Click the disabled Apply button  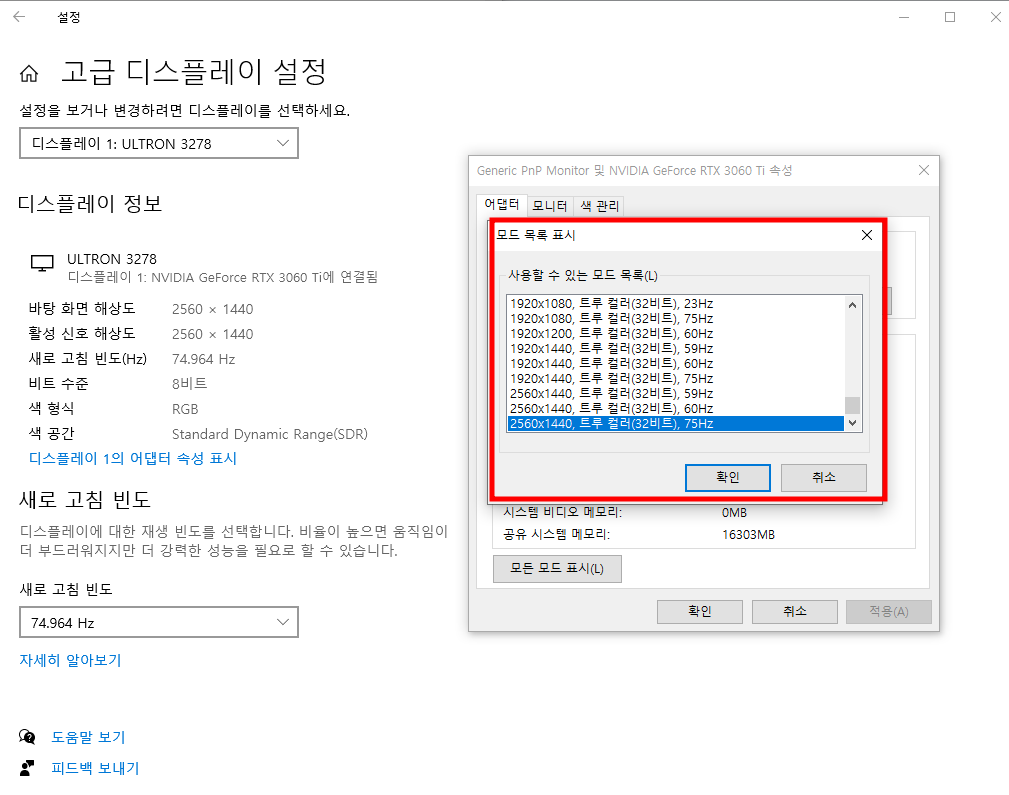coord(889,612)
